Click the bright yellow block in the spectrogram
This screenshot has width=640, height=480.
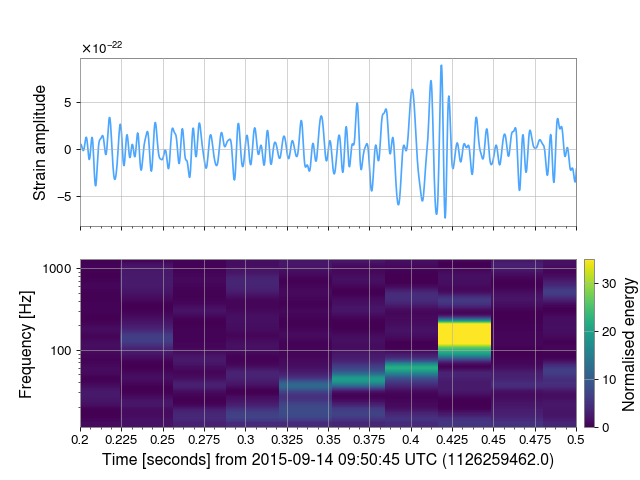pyautogui.click(x=464, y=334)
